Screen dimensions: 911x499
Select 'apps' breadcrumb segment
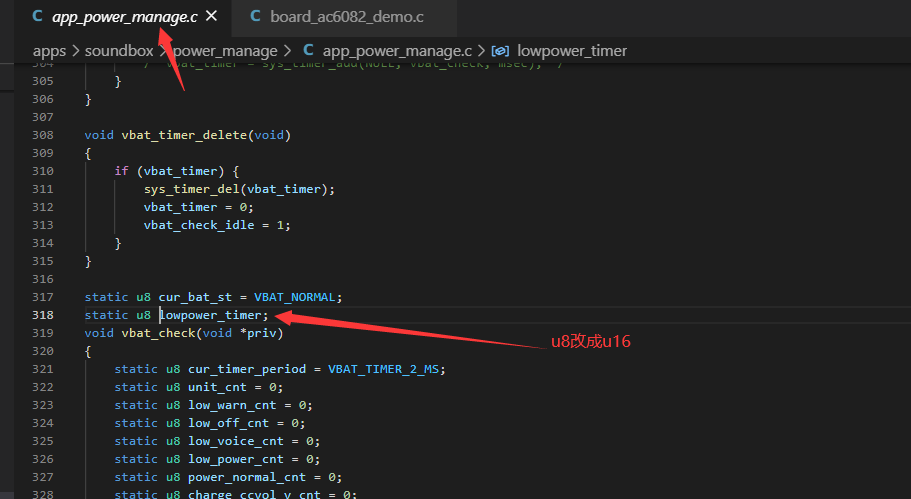point(49,51)
